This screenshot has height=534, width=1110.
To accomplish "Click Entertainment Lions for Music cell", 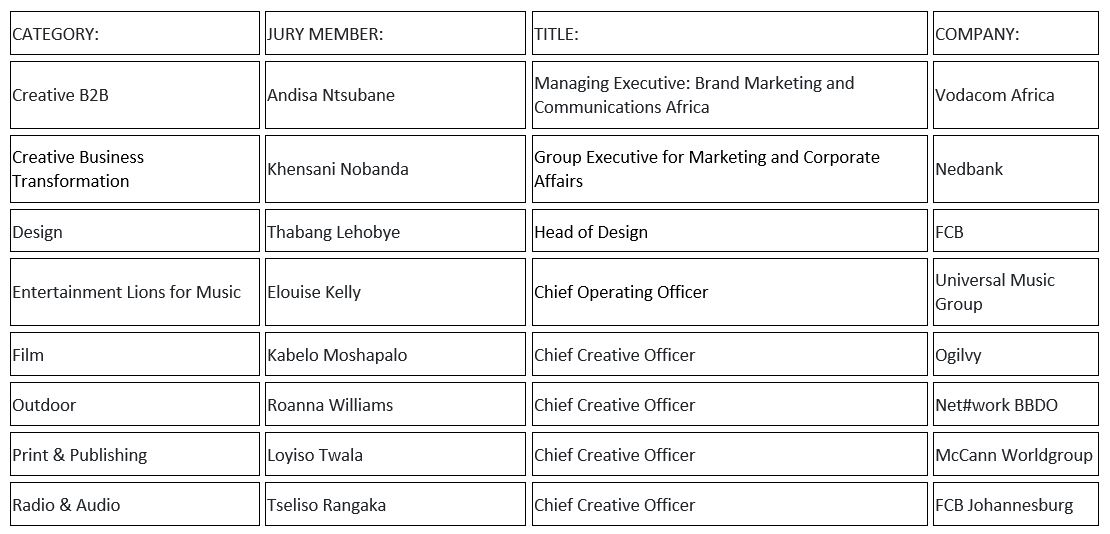I will (135, 292).
